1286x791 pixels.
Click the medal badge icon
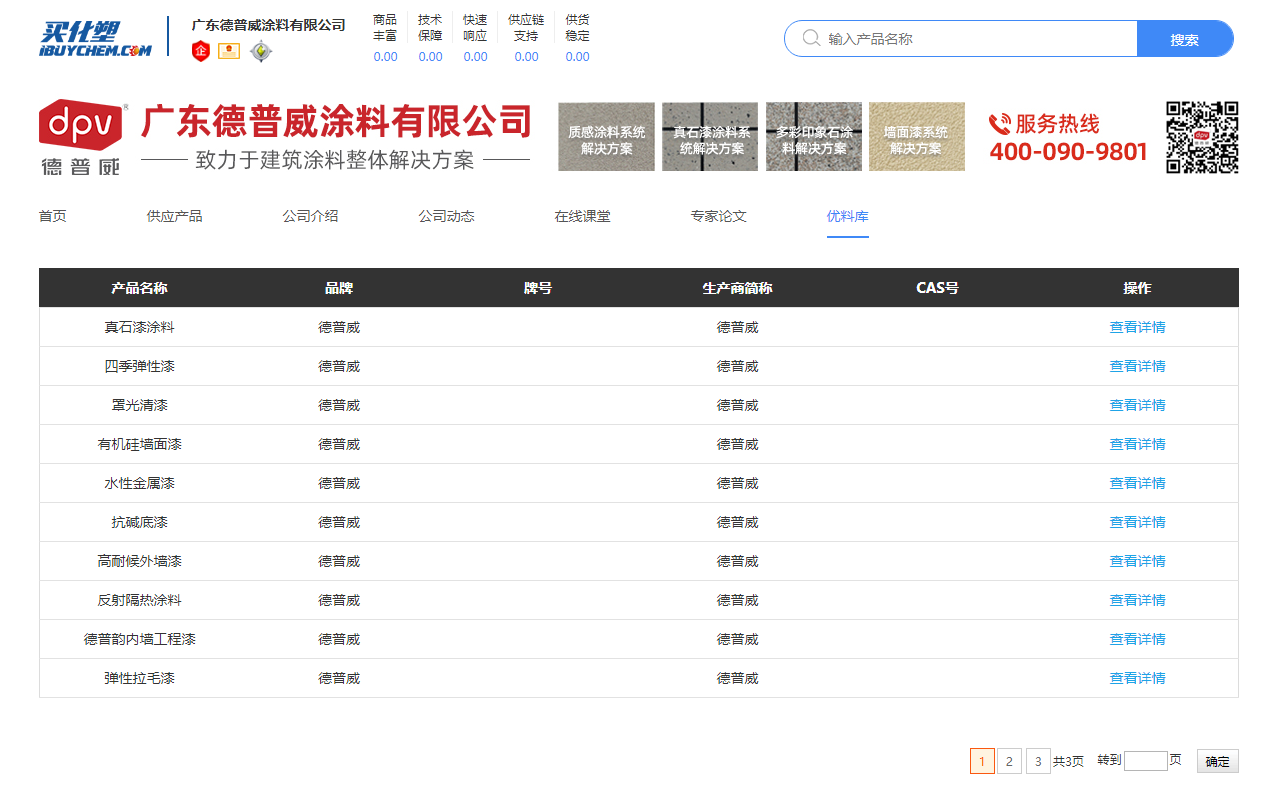[x=261, y=51]
